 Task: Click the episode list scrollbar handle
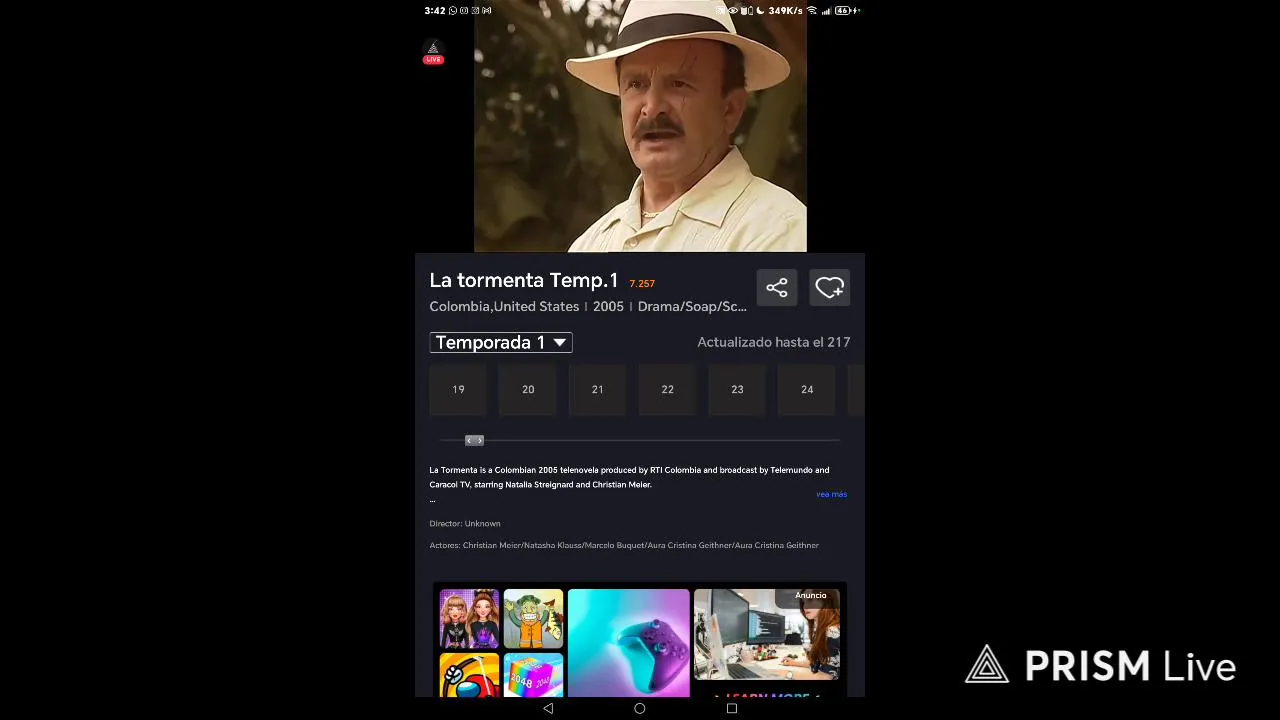[474, 440]
